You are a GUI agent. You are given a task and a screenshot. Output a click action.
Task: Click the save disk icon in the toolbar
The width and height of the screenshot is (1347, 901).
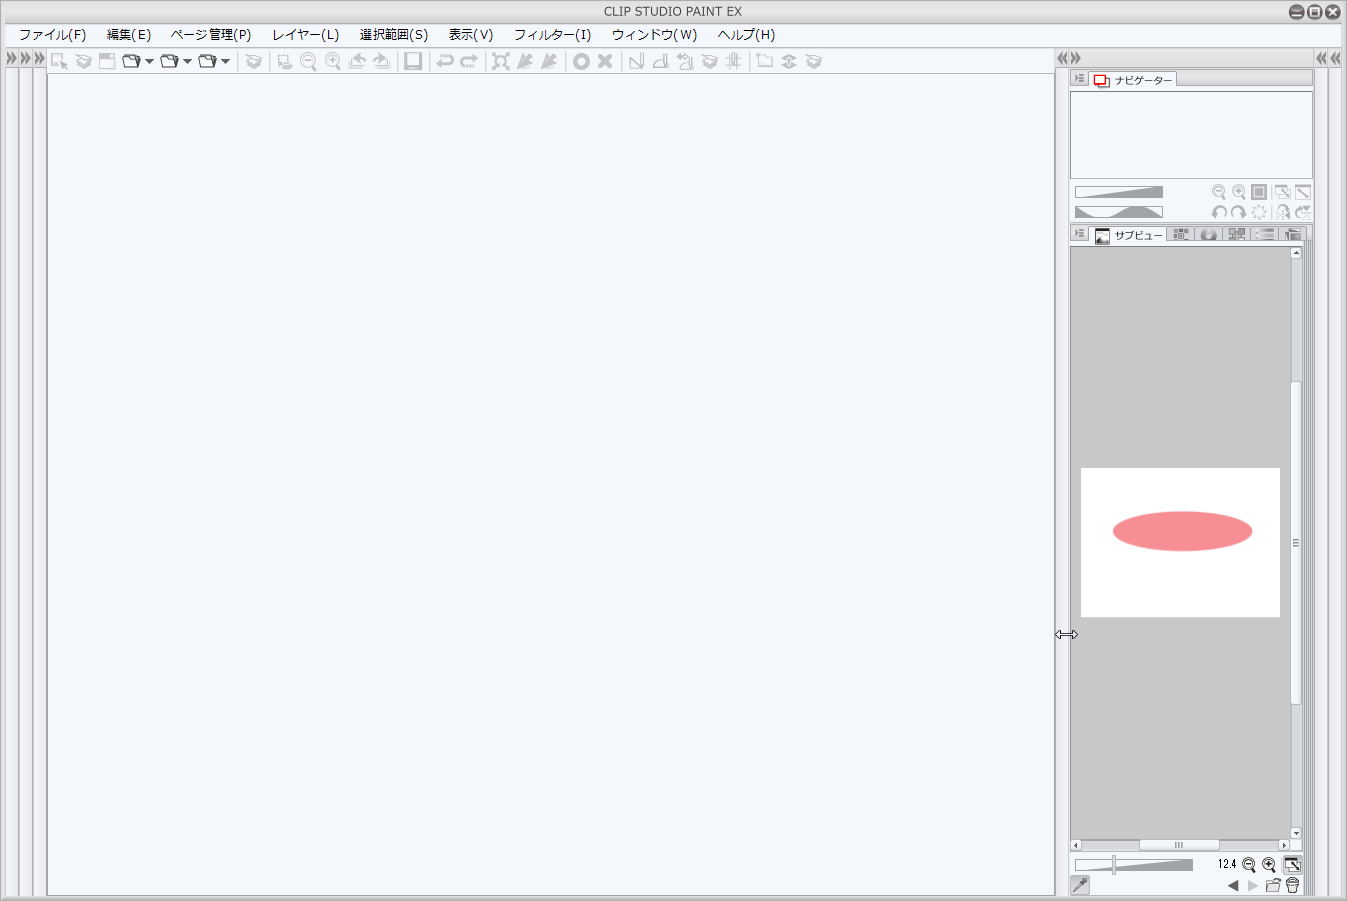coord(412,62)
